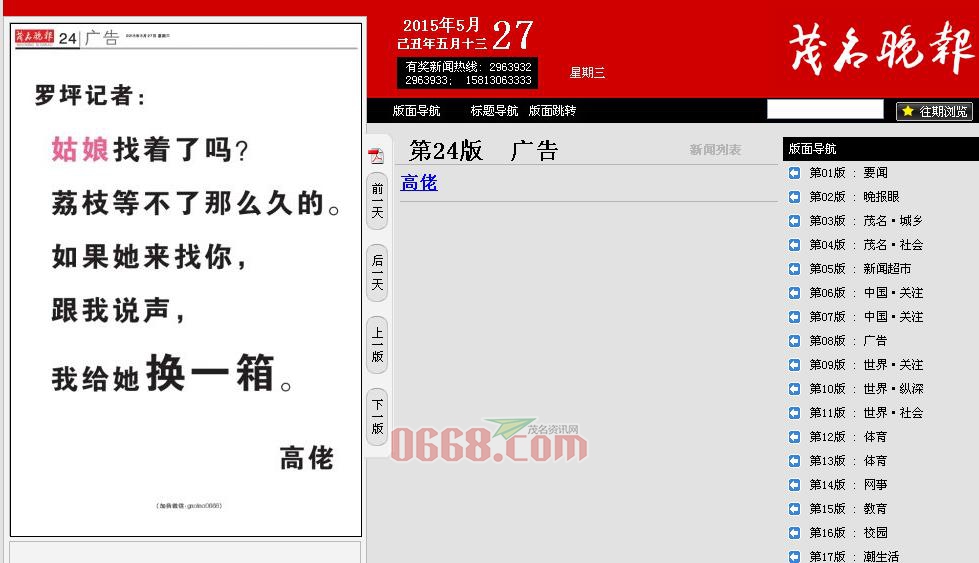Screen dimensions: 979x563
Task: Click arrow icon beside 第09版 世界·关注
Action: pyautogui.click(x=794, y=365)
